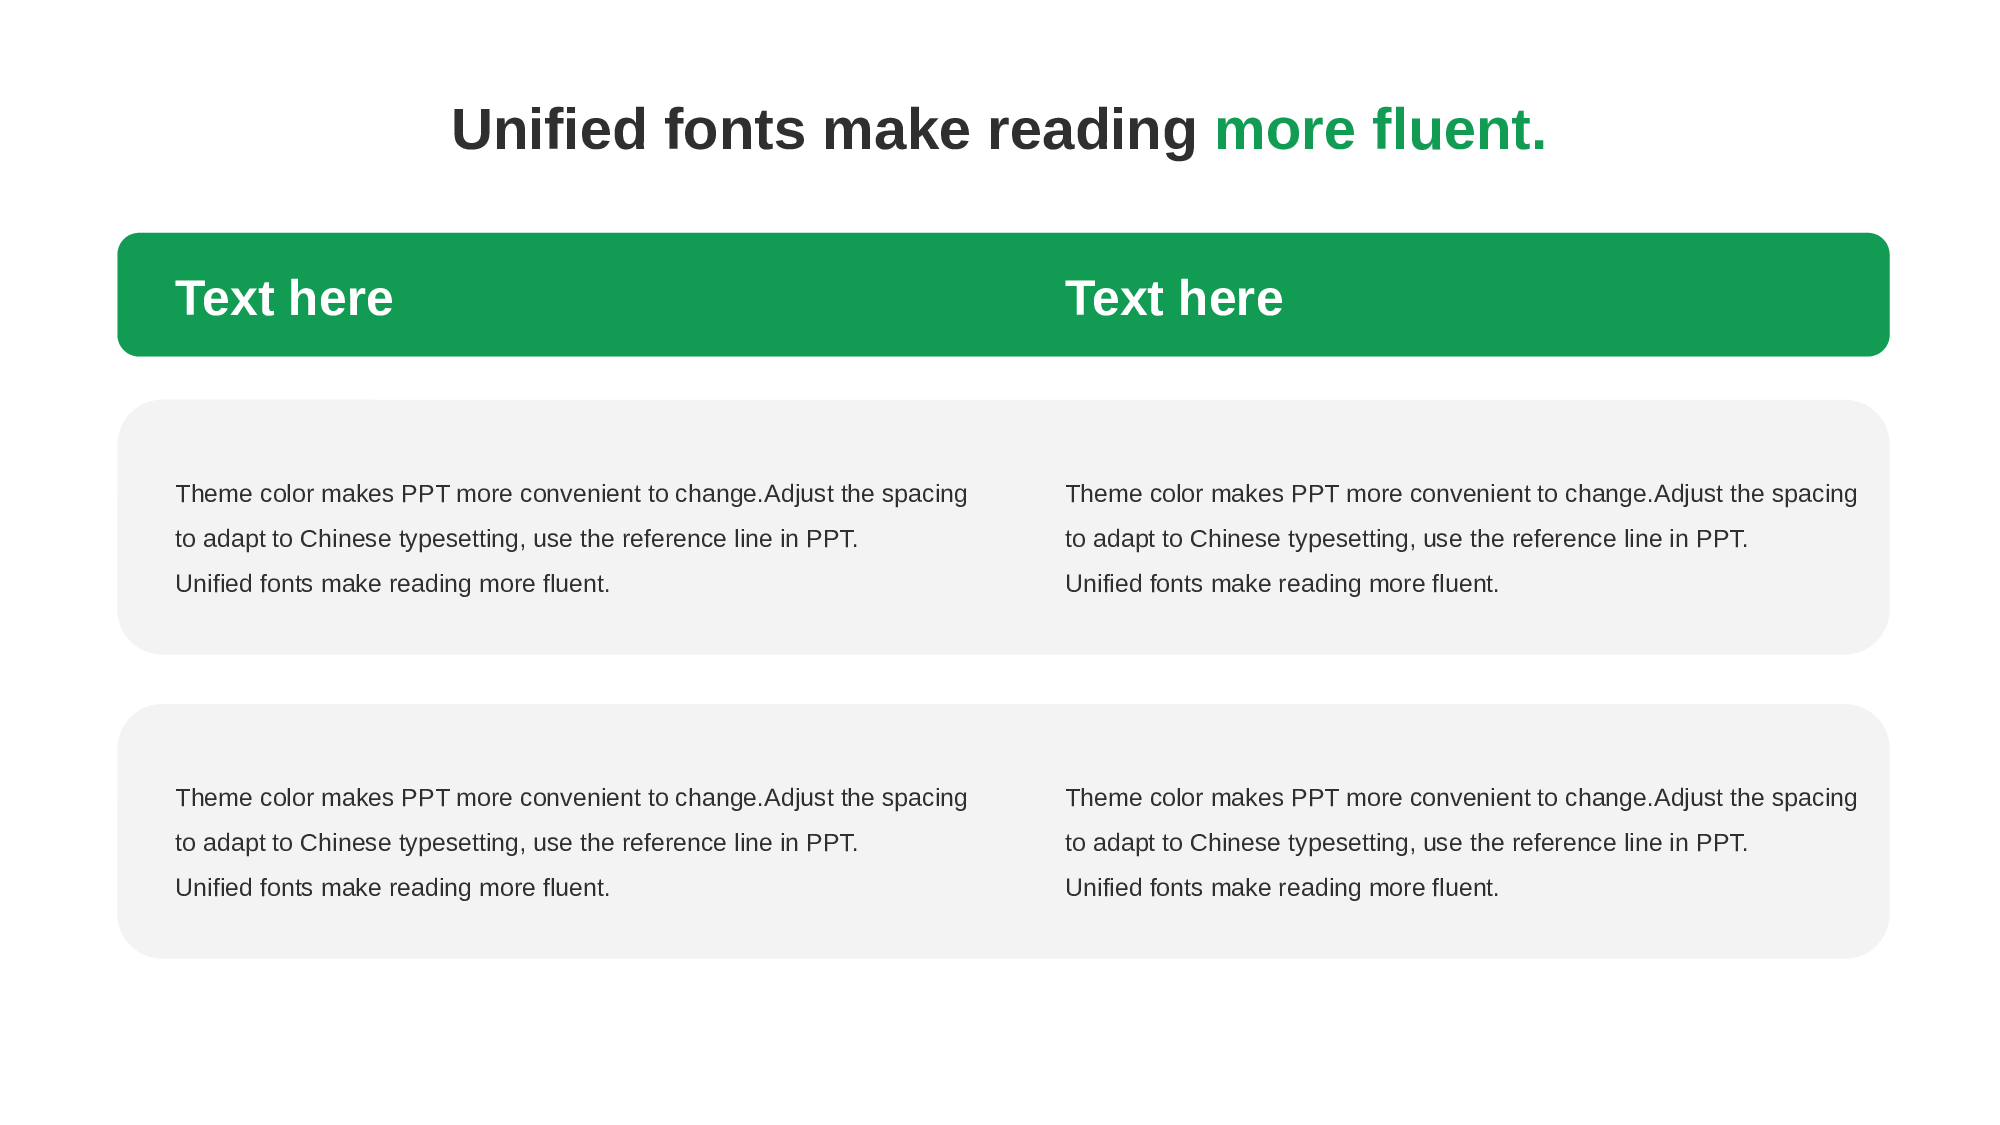Click first line of top-left paragraph
This screenshot has height=1125, width=2000.
pyautogui.click(x=570, y=494)
